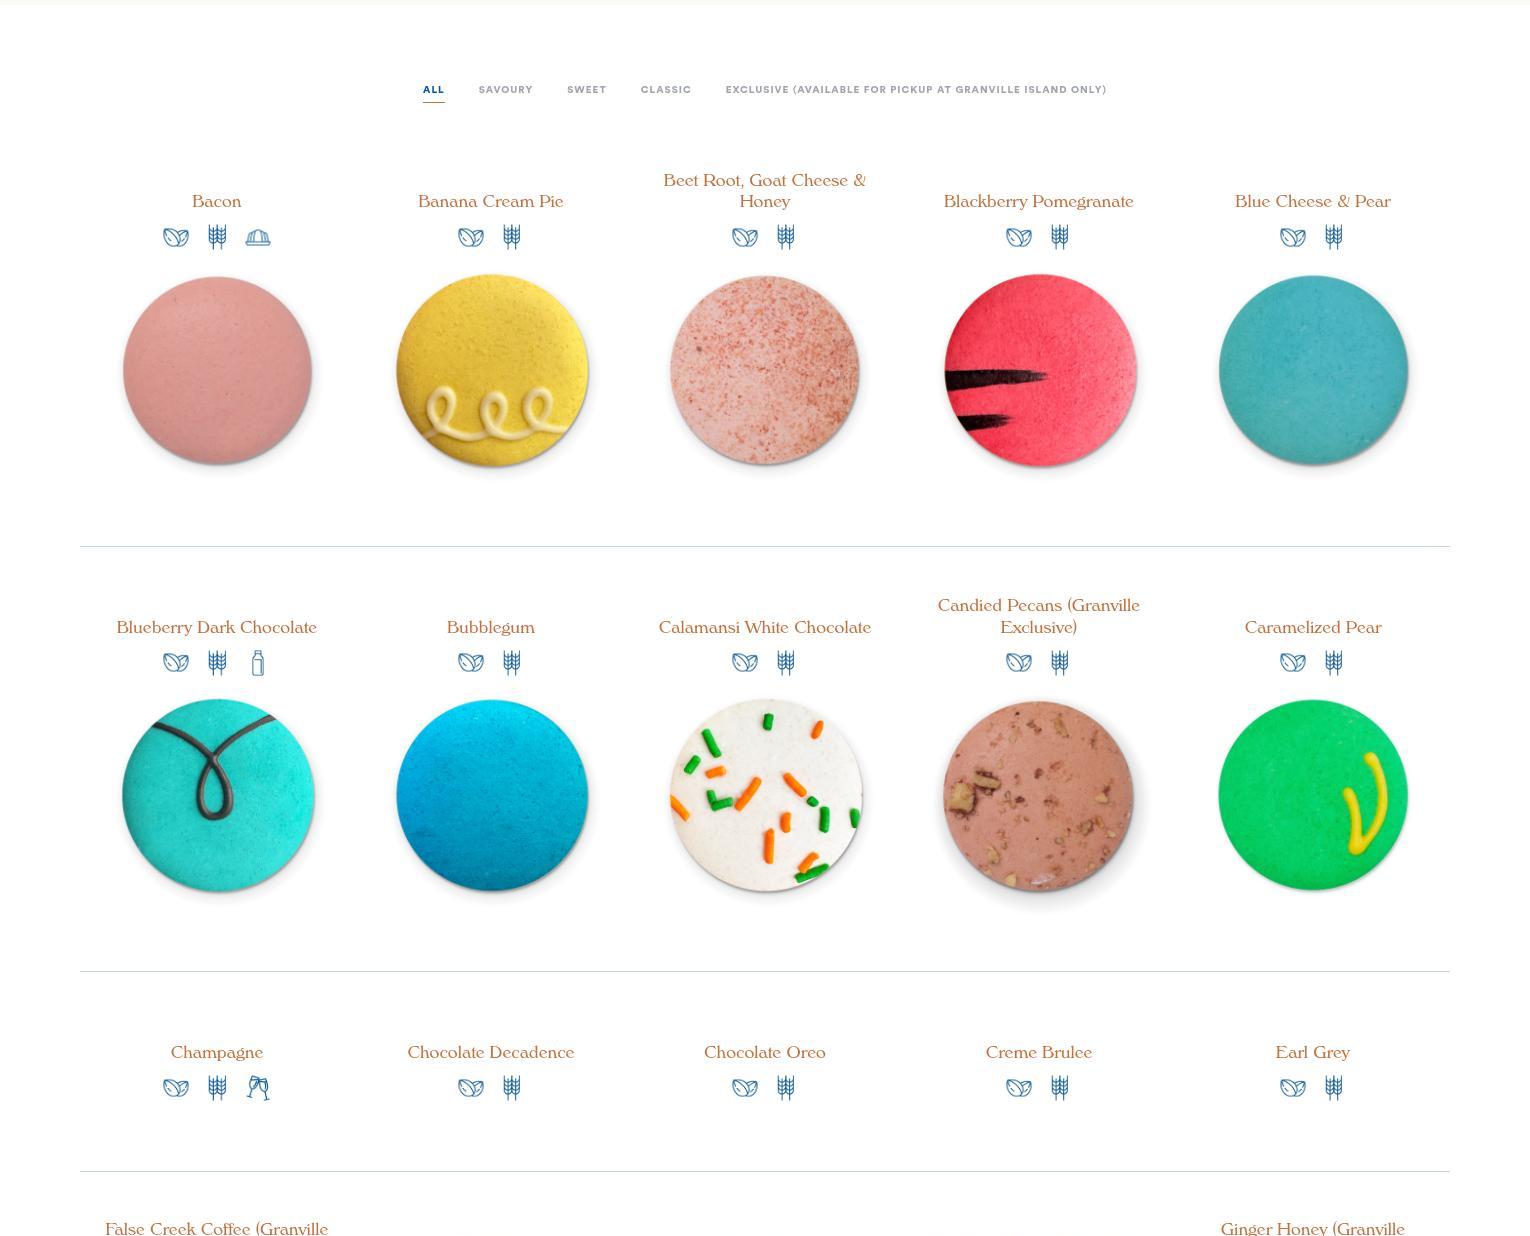The height and width of the screenshot is (1236, 1530).
Task: Click the wheat icon under Chocolate Oreo
Action: click(x=786, y=1088)
